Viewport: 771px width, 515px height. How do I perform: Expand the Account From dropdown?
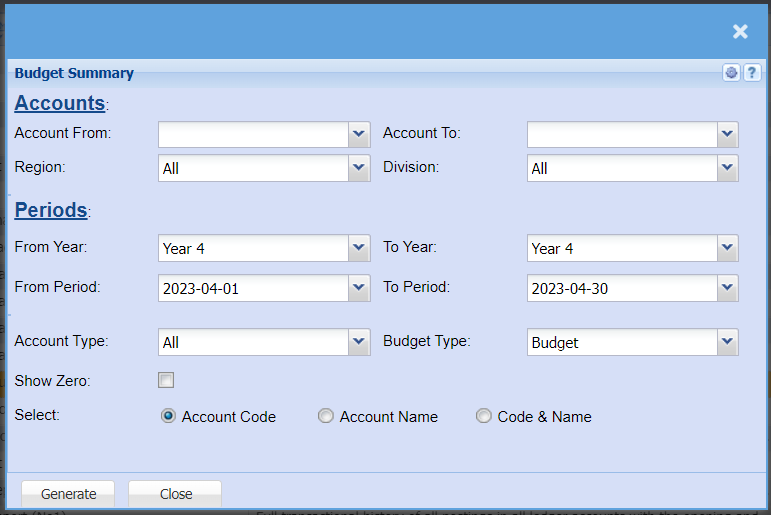[x=359, y=134]
